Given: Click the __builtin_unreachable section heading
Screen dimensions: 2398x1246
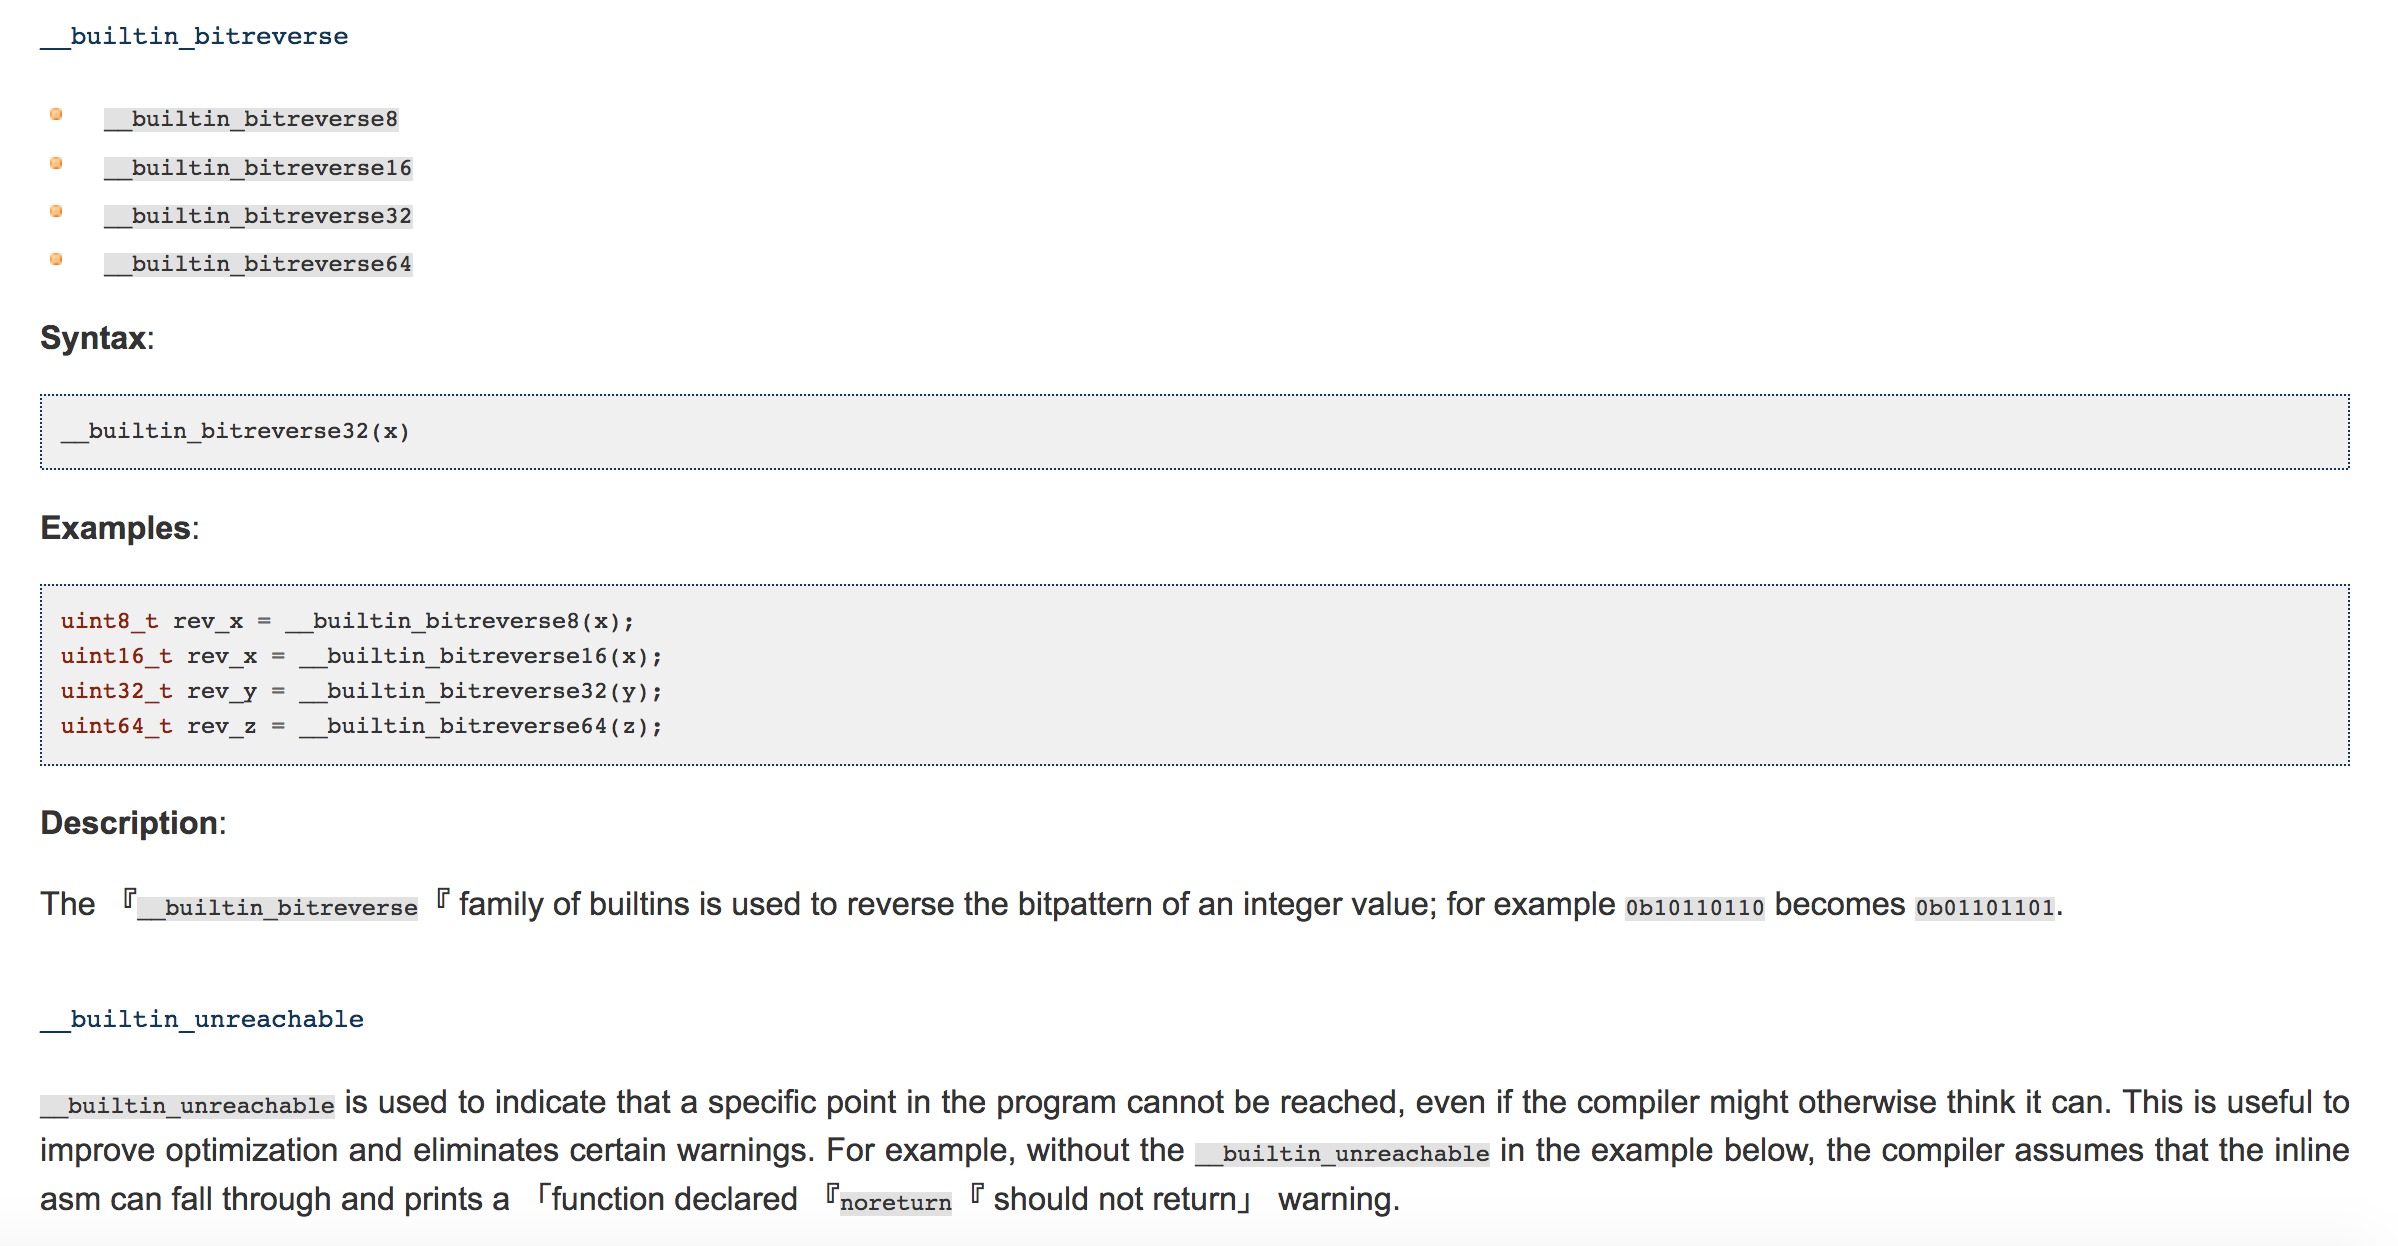Looking at the screenshot, I should coord(202,1020).
